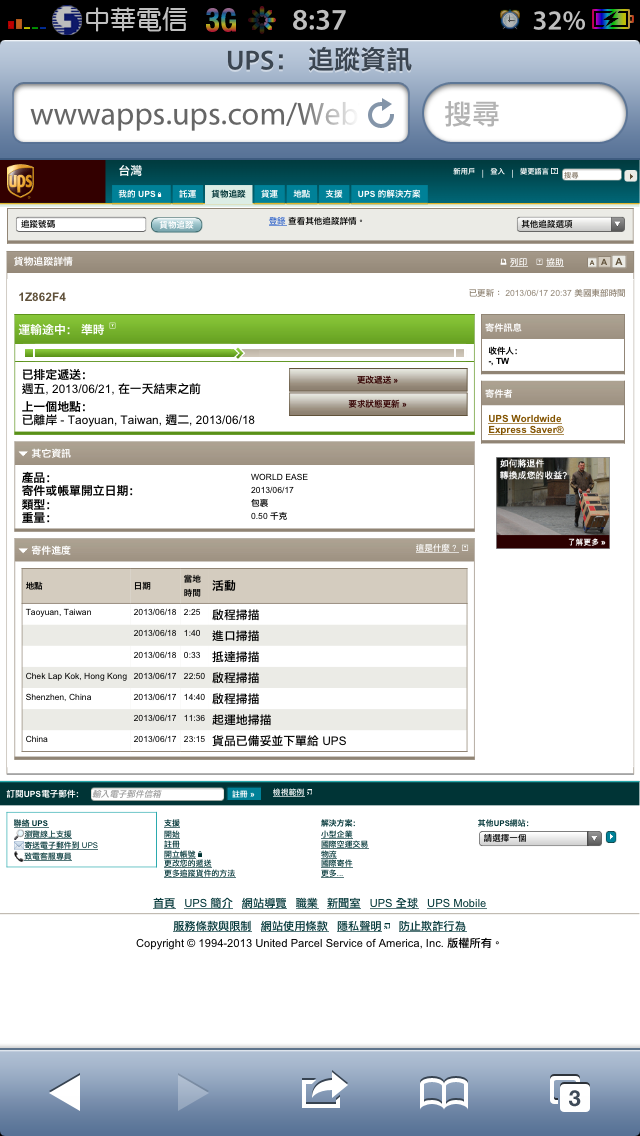Open the 支援 tab
This screenshot has height=1136, width=640.
pyautogui.click(x=333, y=194)
